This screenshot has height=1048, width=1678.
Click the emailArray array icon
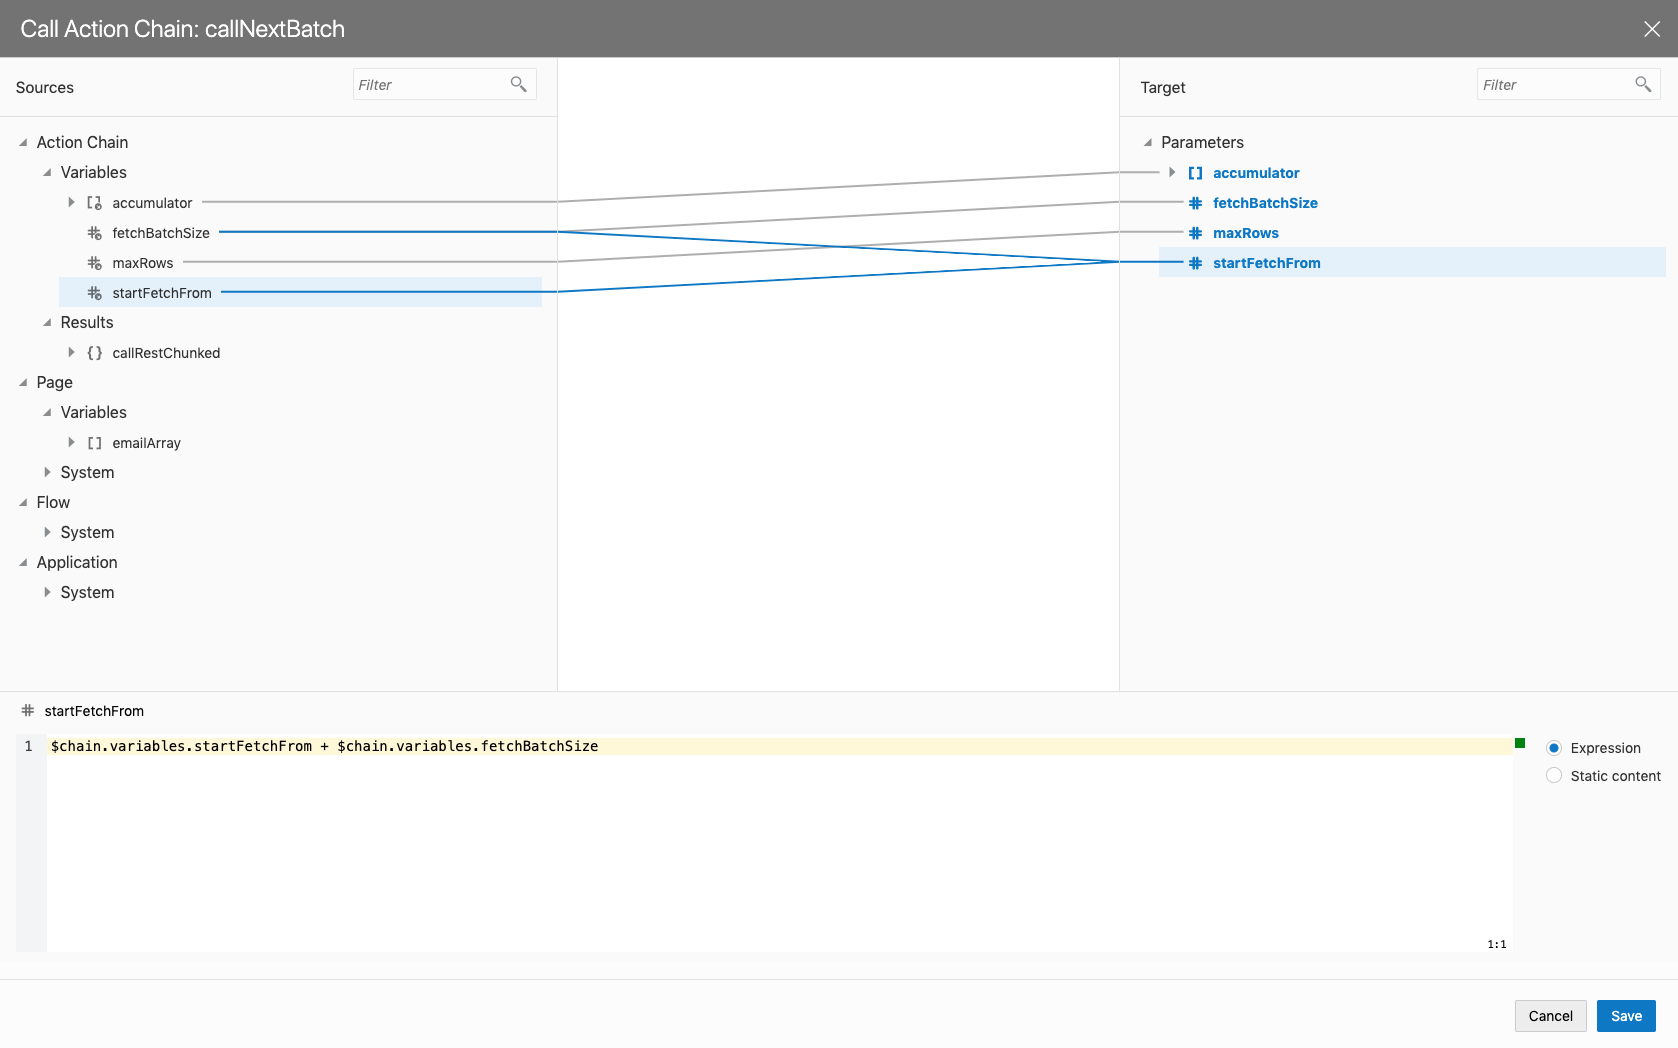point(94,443)
